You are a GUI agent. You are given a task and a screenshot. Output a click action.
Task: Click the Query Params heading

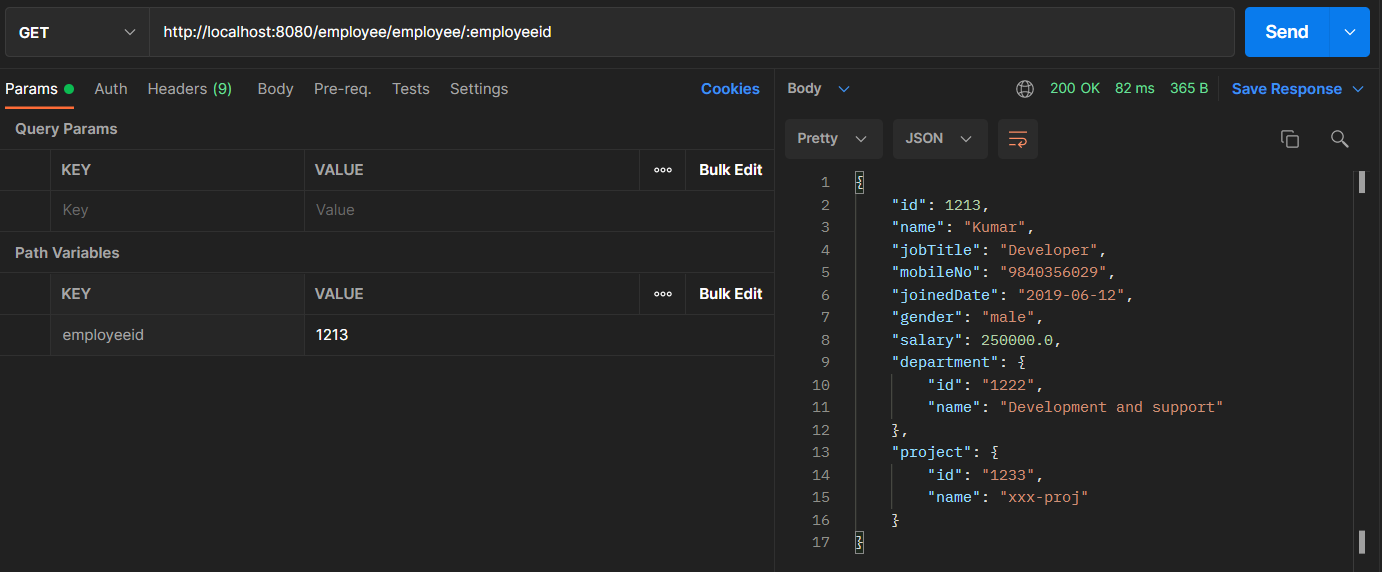point(66,129)
